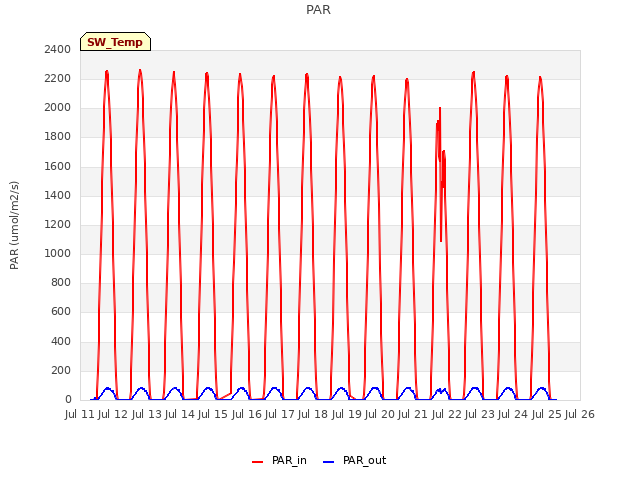Click the 1200 y-axis tick label
This screenshot has width=640, height=480.
click(58, 224)
